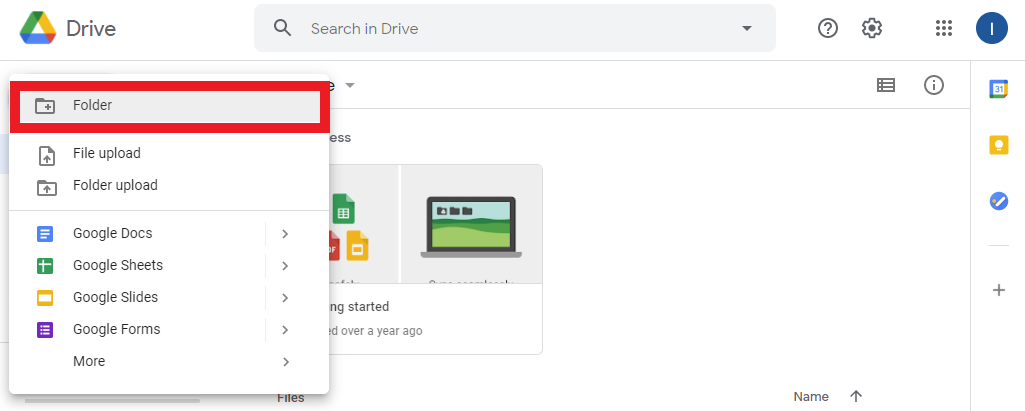Viewport: 1025px width, 411px height.
Task: Open the account avatar labeled I
Action: (x=992, y=28)
